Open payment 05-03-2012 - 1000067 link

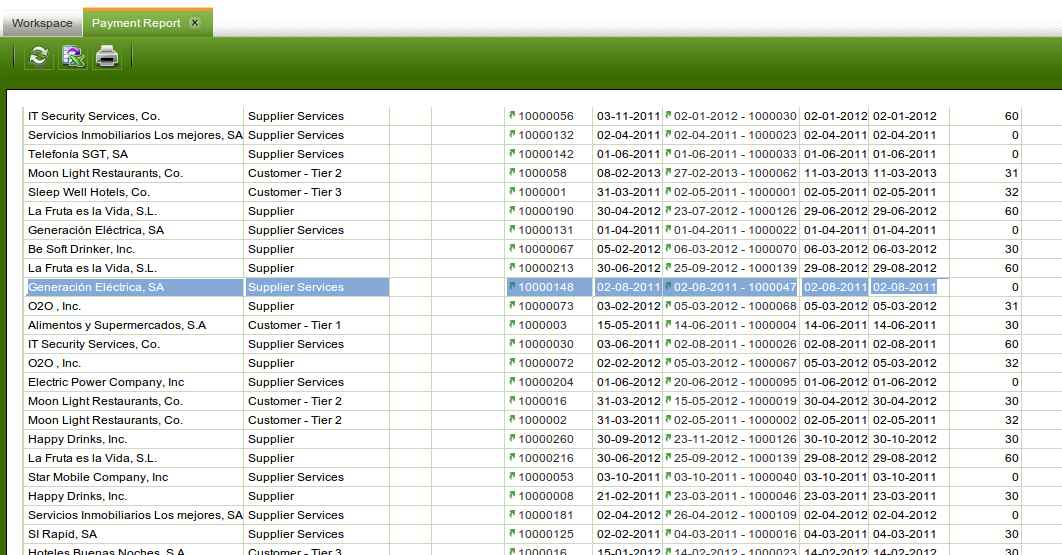point(735,363)
